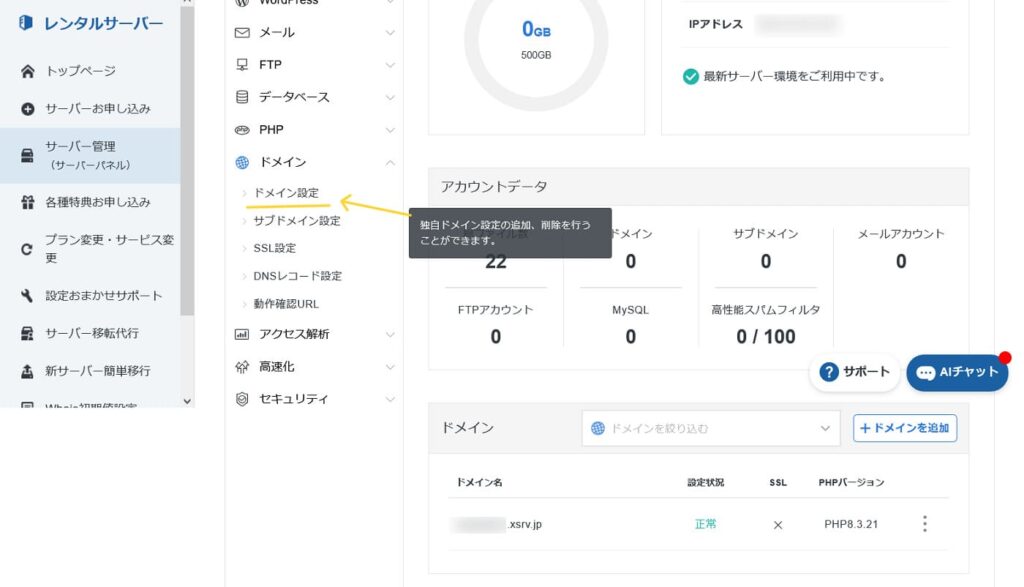Expand the 高速化 menu chevron

tap(390, 367)
